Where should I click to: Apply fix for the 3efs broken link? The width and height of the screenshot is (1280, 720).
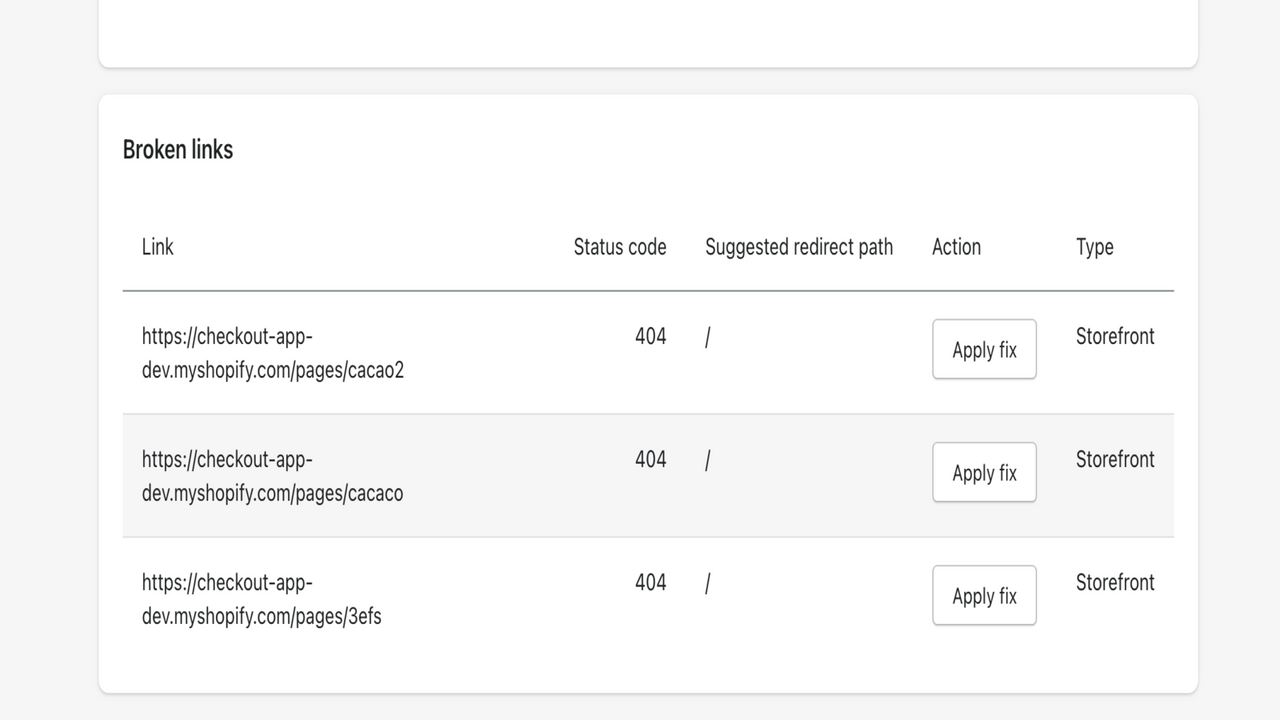tap(984, 595)
